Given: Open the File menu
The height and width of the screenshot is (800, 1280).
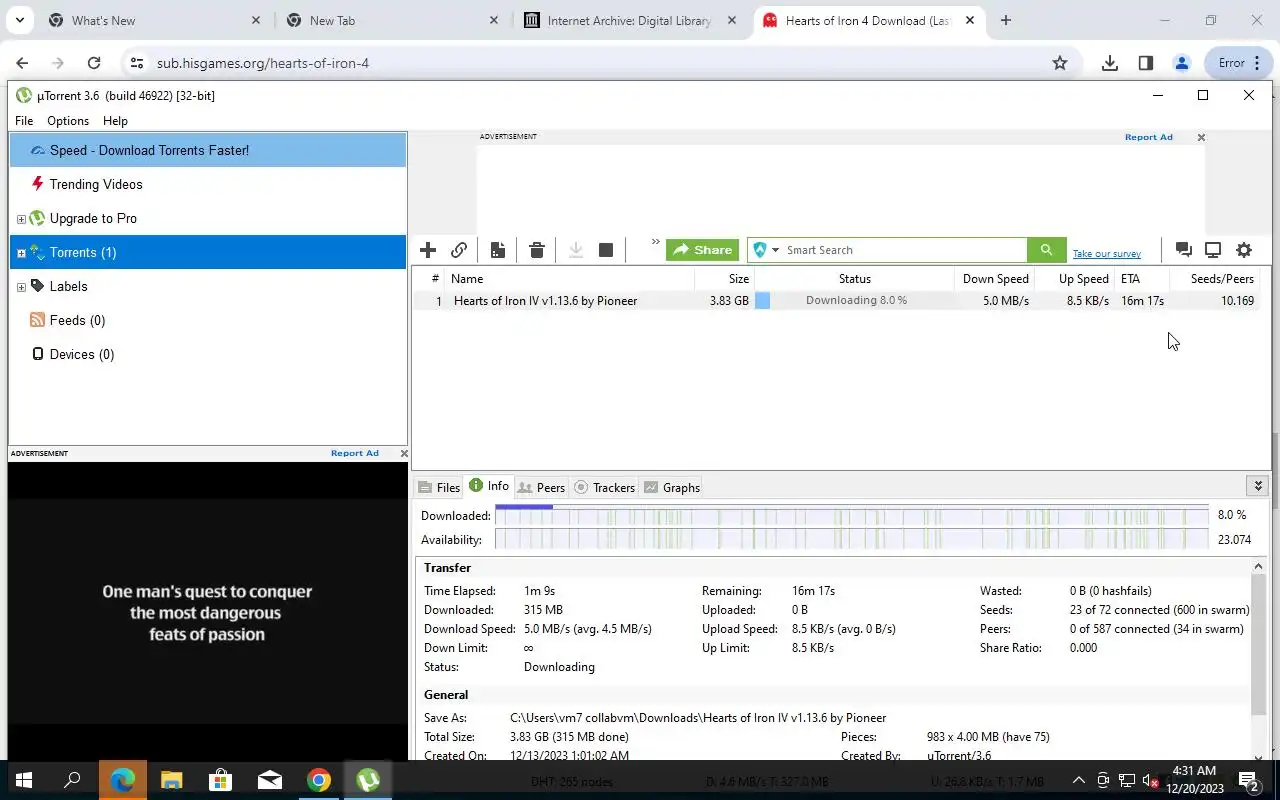Looking at the screenshot, I should tap(24, 120).
